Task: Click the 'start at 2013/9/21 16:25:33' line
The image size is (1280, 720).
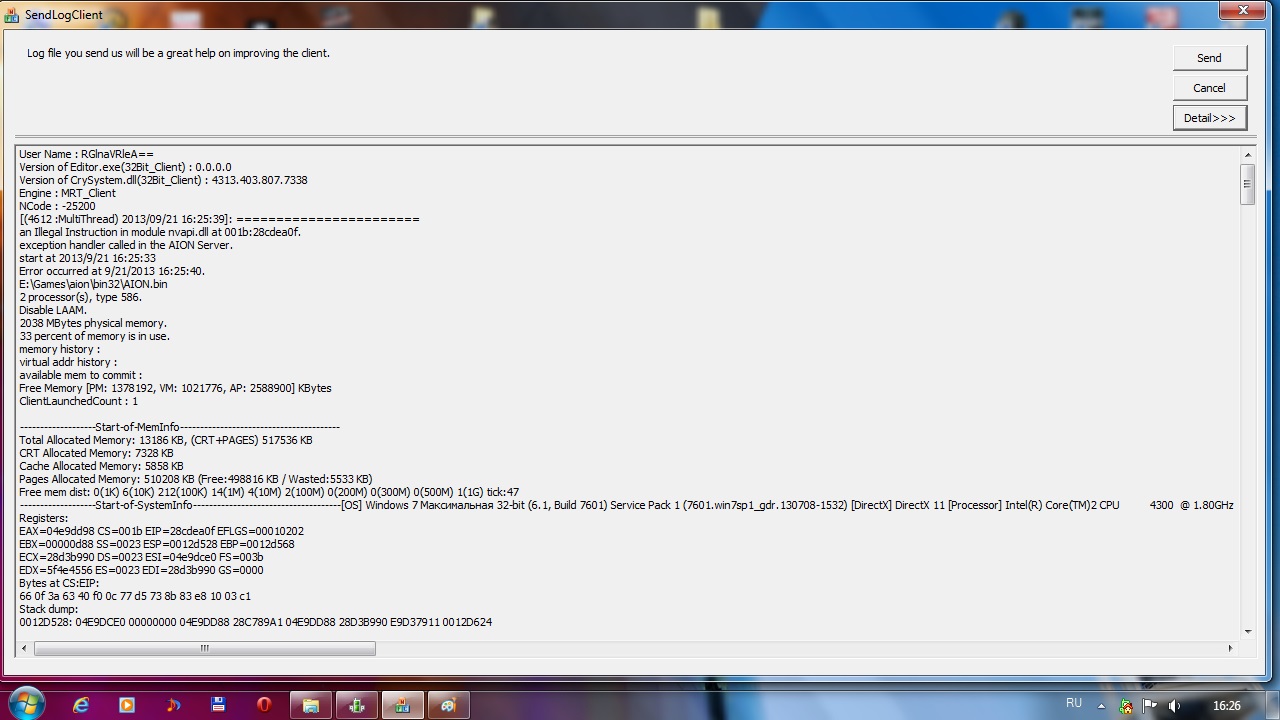Action: coord(87,258)
